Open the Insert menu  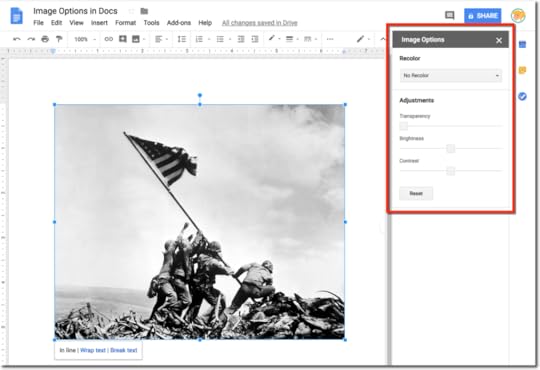pyautogui.click(x=99, y=23)
